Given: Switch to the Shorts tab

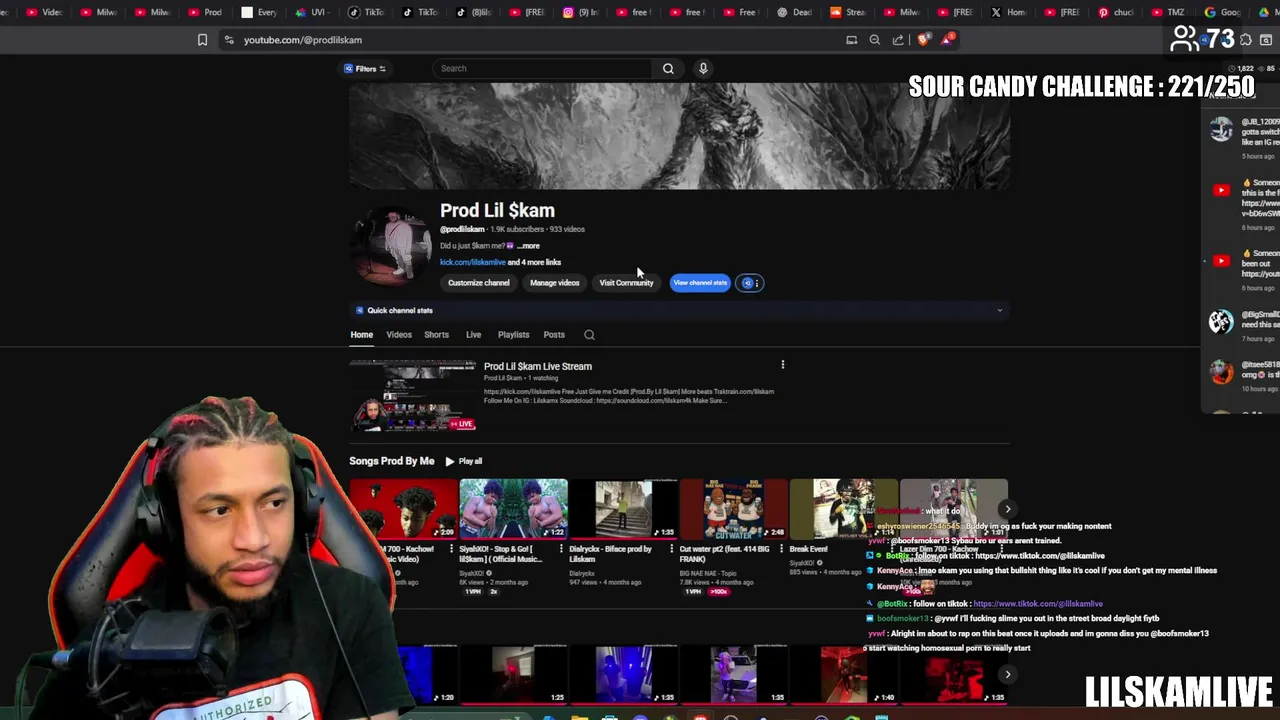Looking at the screenshot, I should pyautogui.click(x=436, y=335).
